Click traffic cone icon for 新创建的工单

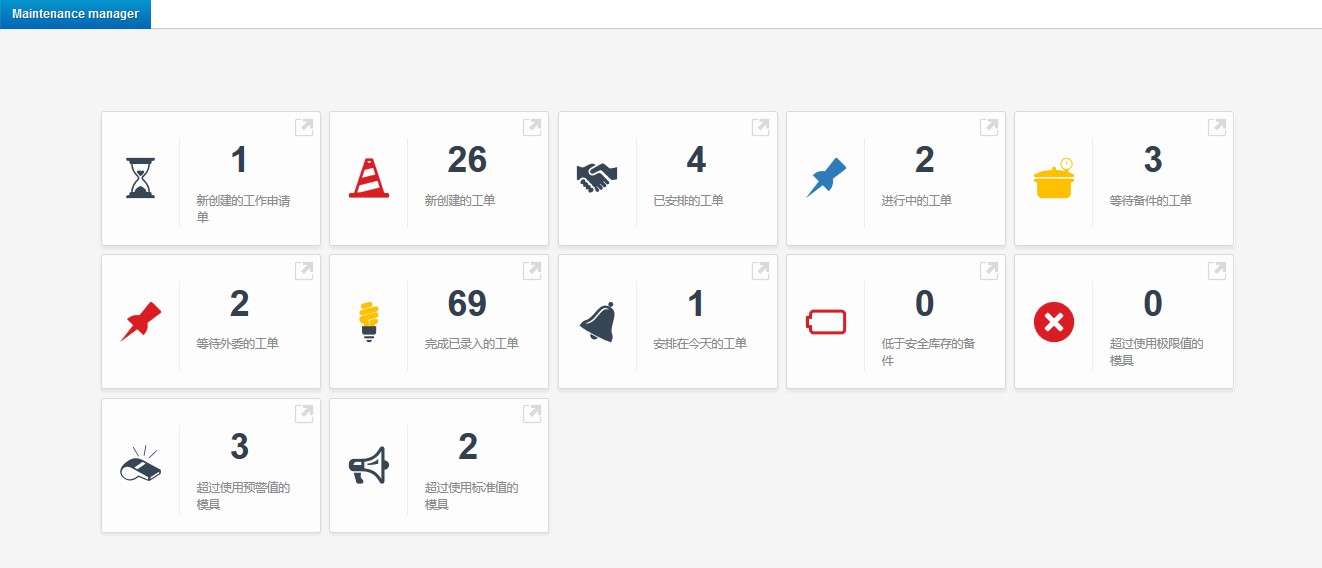pyautogui.click(x=369, y=178)
